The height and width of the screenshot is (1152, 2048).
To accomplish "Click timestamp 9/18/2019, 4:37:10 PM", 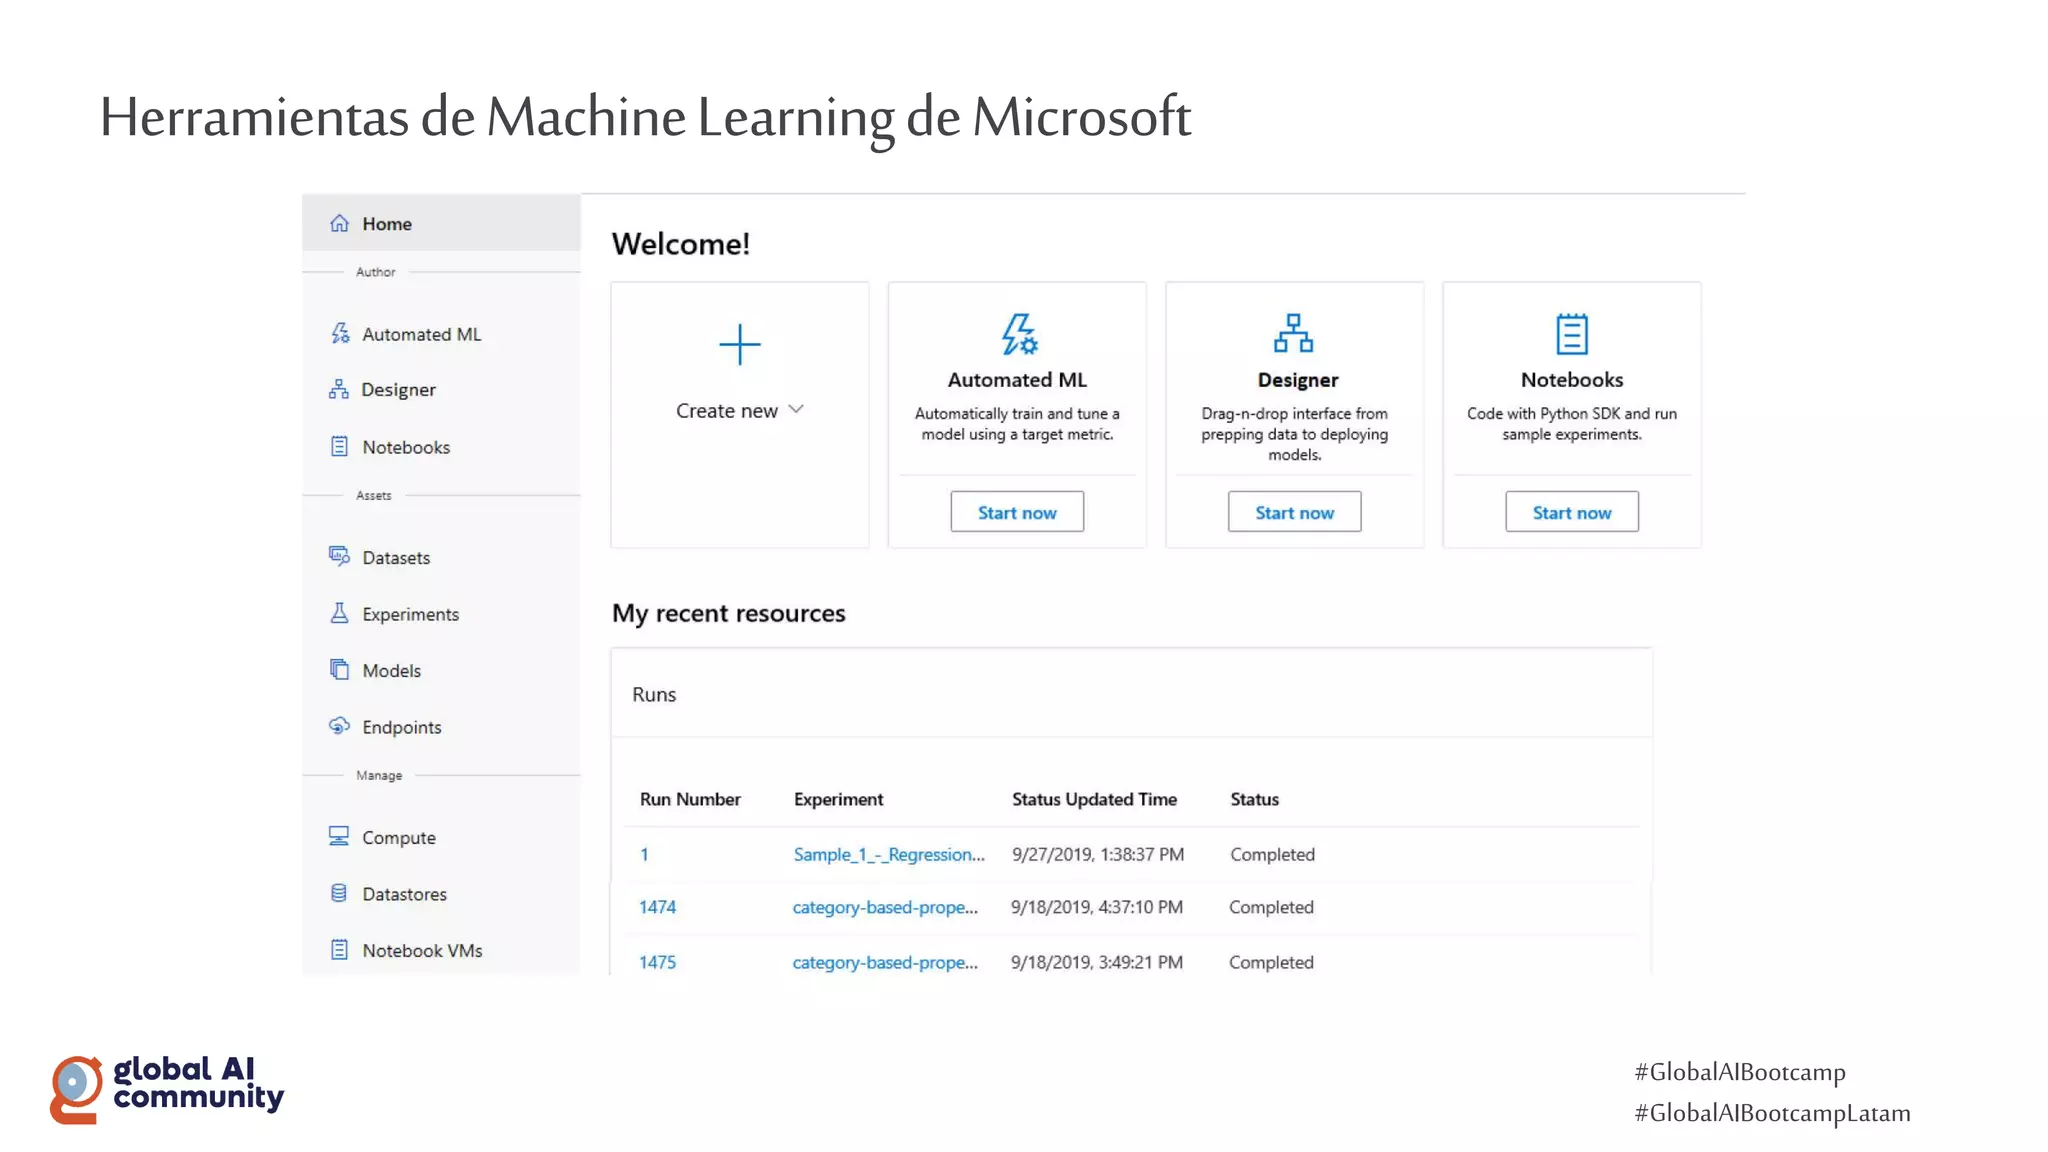I will point(1096,907).
